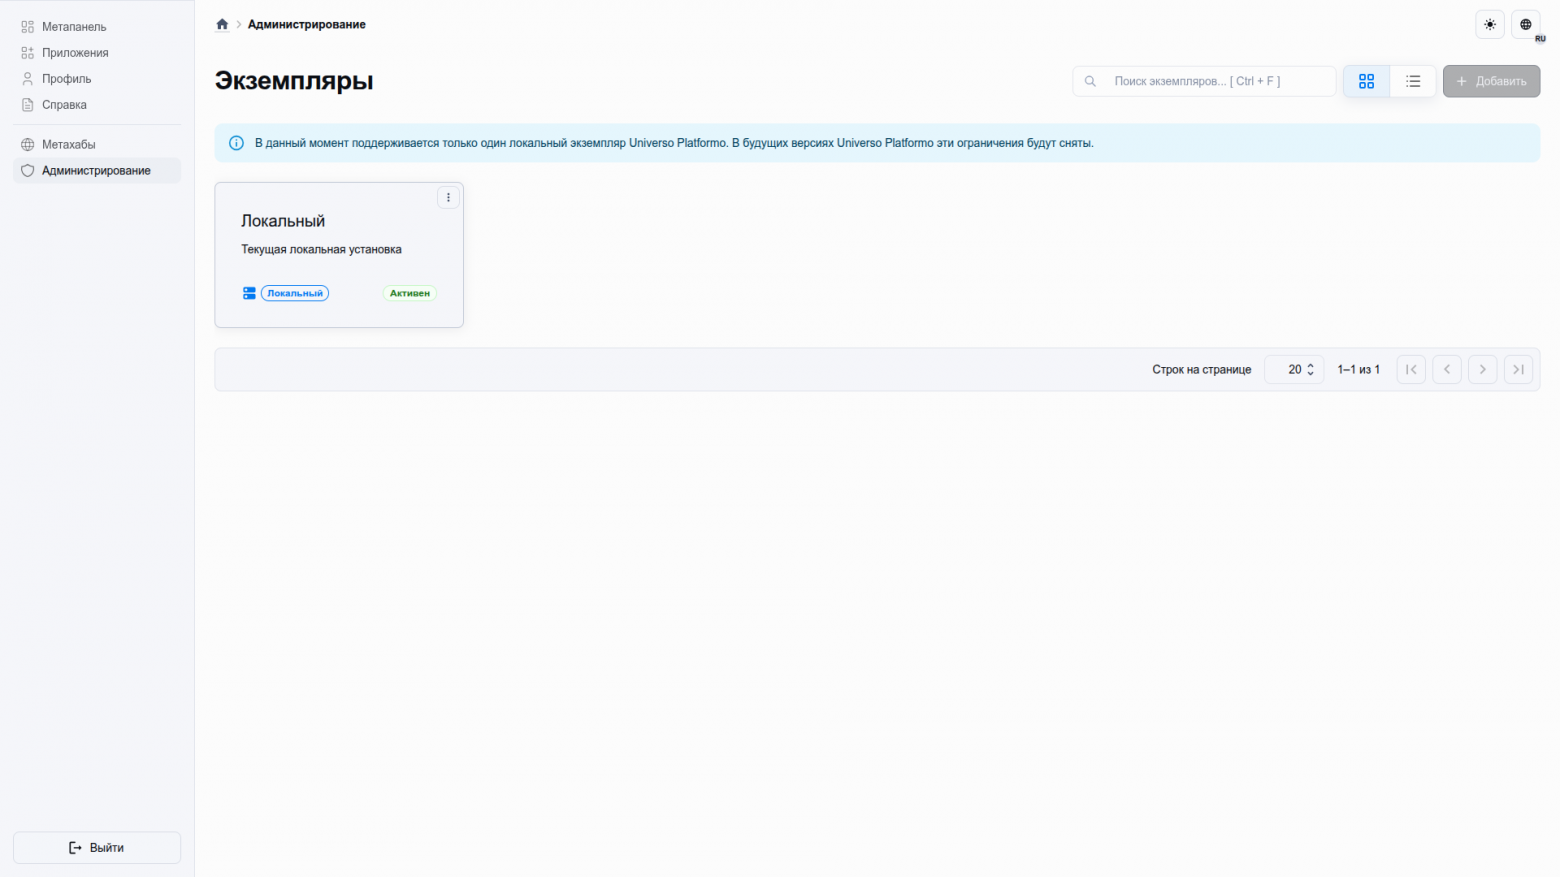Focus the Поиск экземпляров search field
This screenshot has height=877, width=1560.
click(1204, 81)
